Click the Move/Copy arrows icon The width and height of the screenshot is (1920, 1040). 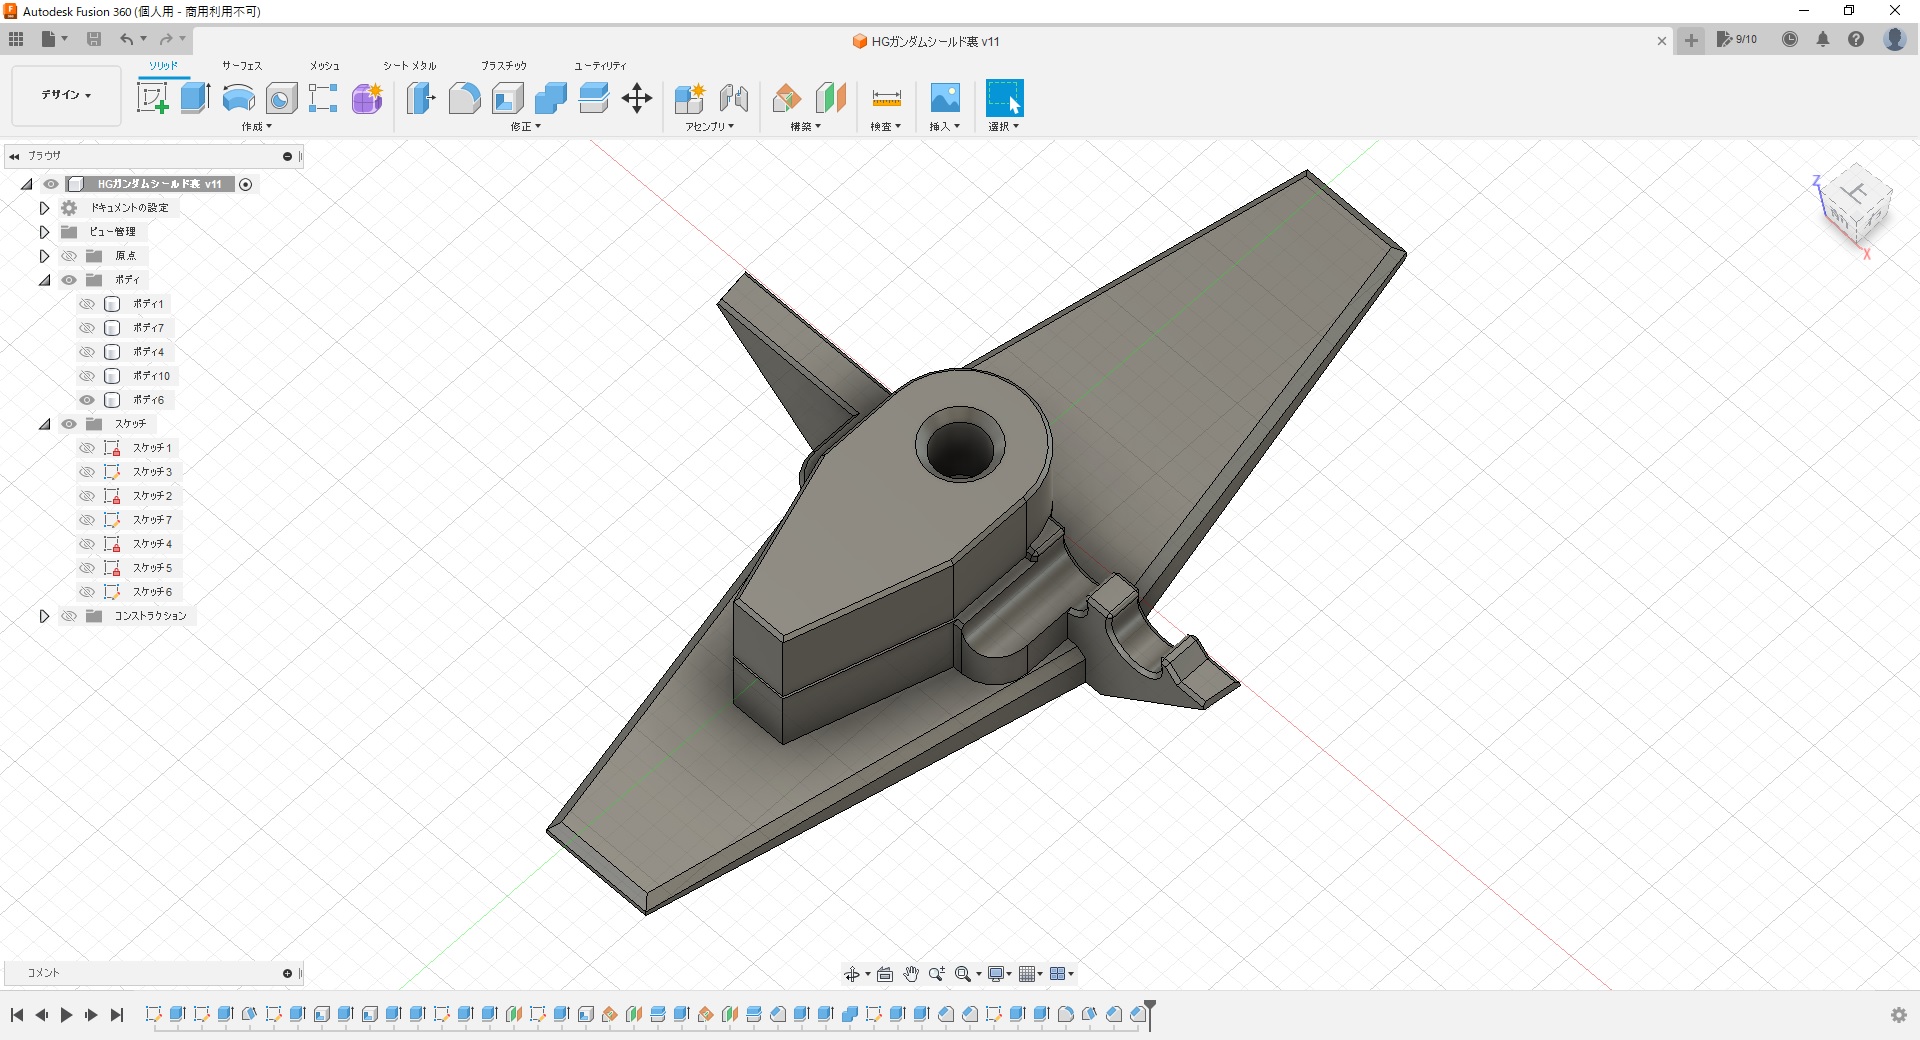click(x=637, y=98)
